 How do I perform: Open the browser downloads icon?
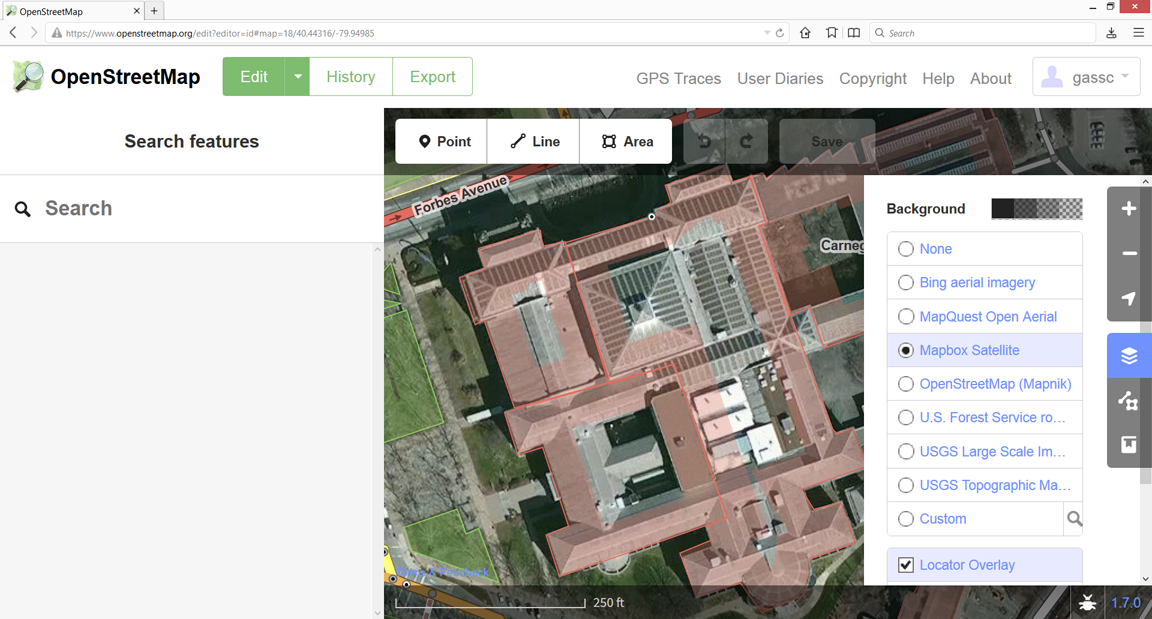tap(1111, 33)
